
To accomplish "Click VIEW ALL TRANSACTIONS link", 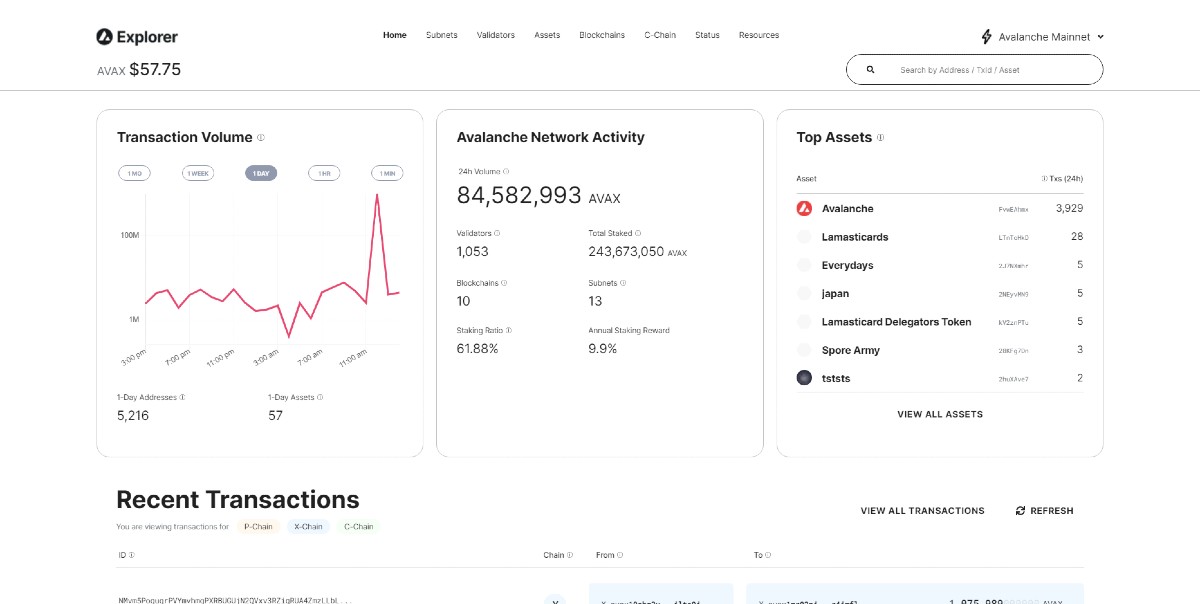I will [x=922, y=511].
